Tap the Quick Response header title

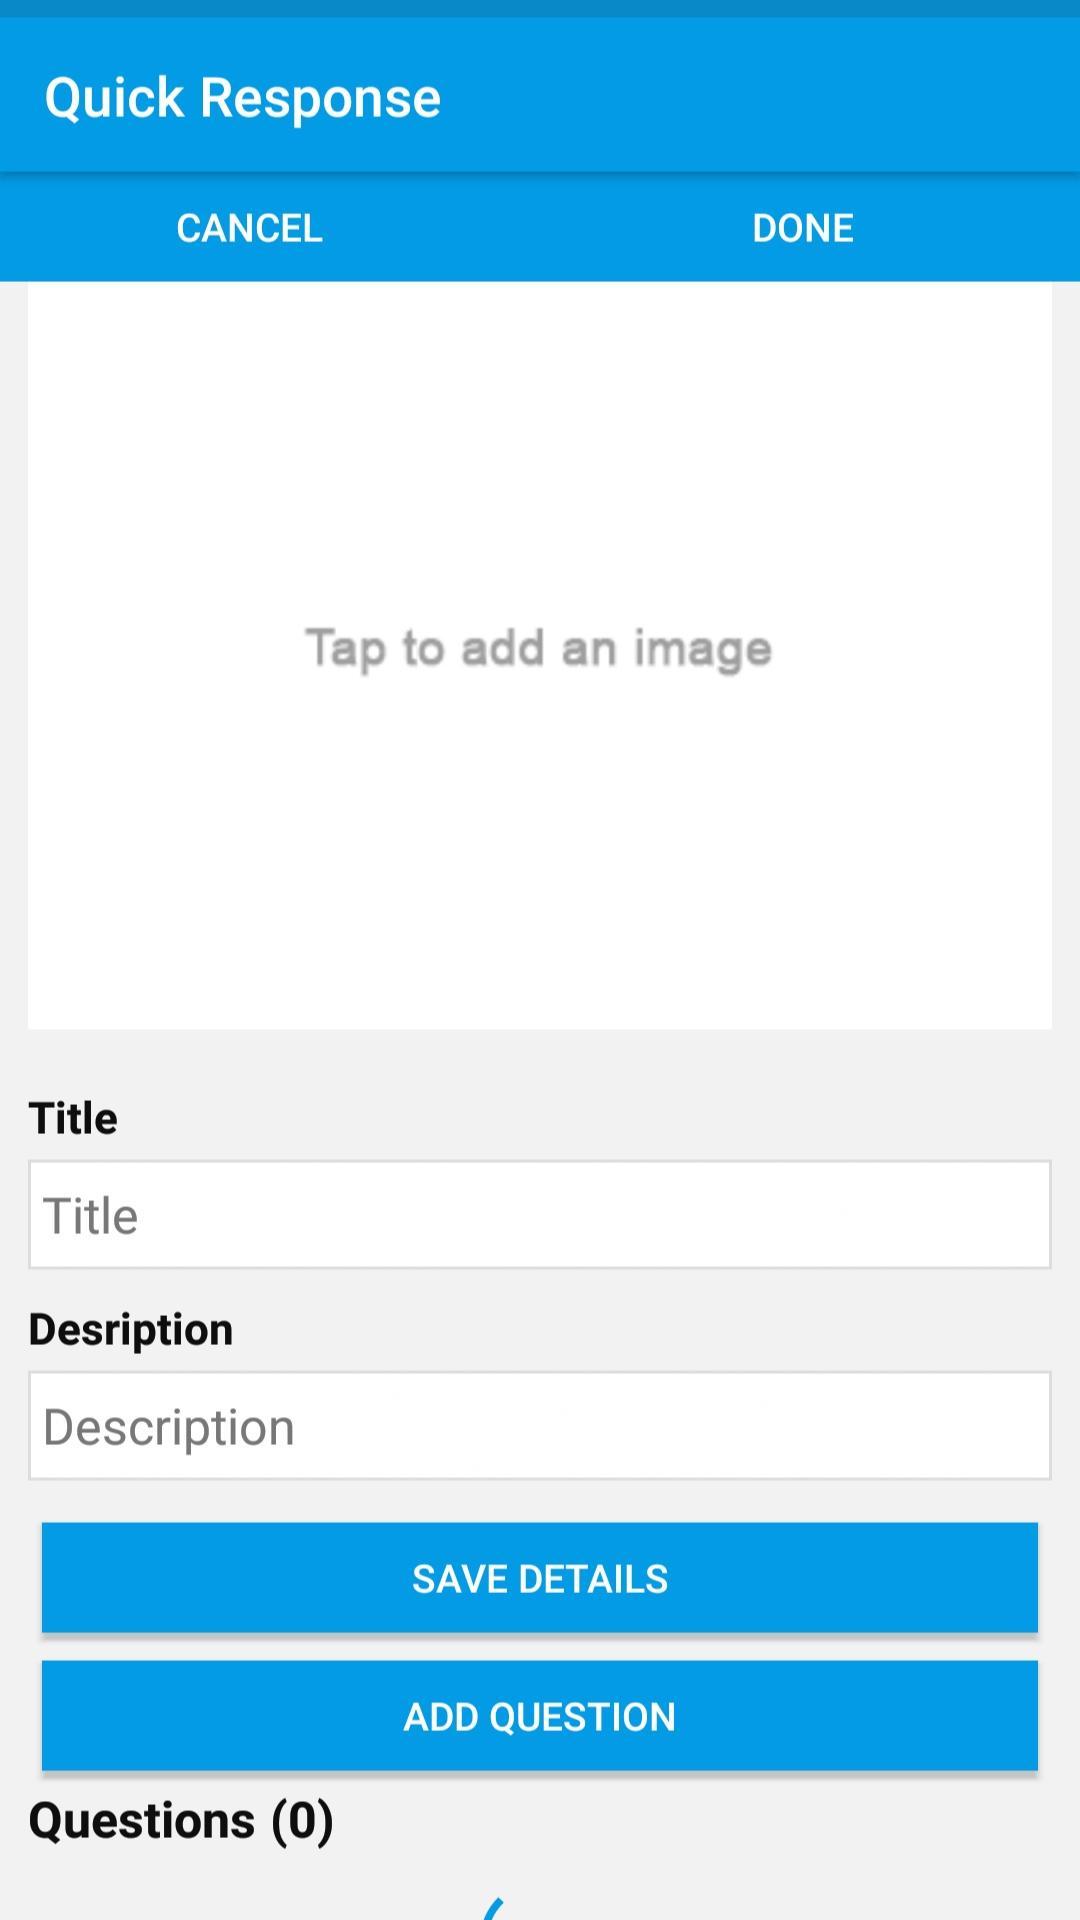tap(243, 98)
